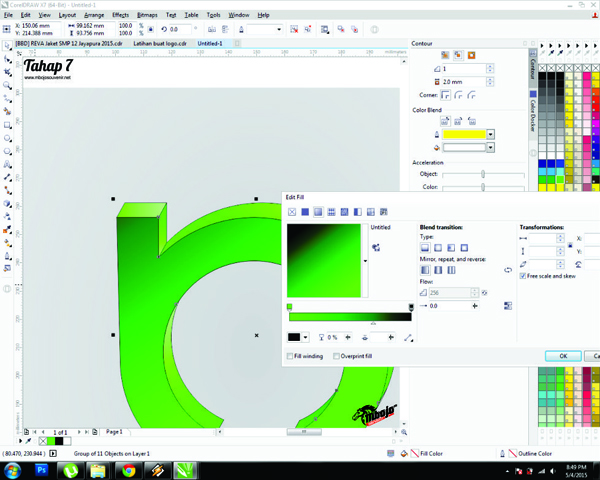This screenshot has width=600, height=480.
Task: Open the contour fill color dropdown
Action: [x=490, y=148]
